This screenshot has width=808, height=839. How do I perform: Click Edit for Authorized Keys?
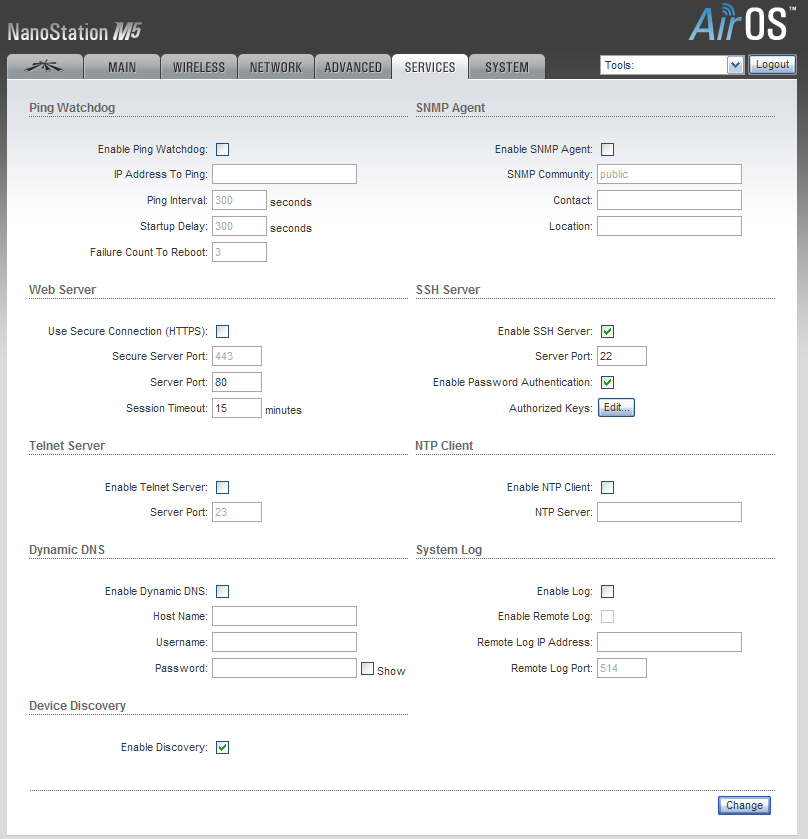pyautogui.click(x=616, y=408)
